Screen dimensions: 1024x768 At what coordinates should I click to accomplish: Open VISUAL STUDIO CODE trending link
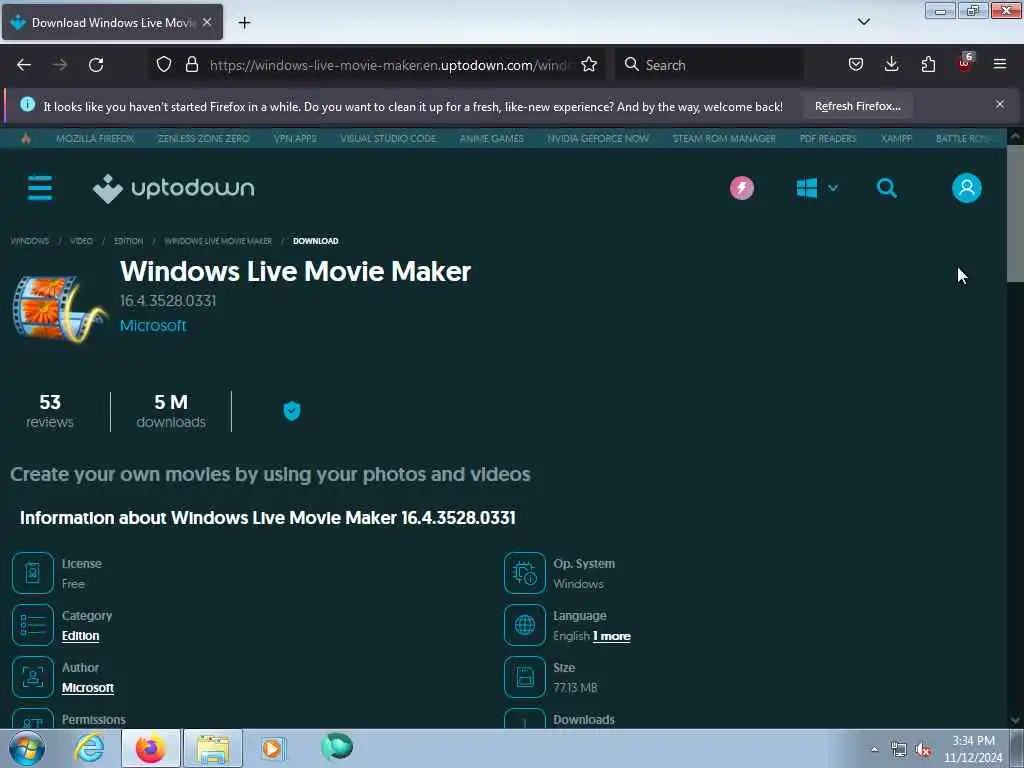388,138
